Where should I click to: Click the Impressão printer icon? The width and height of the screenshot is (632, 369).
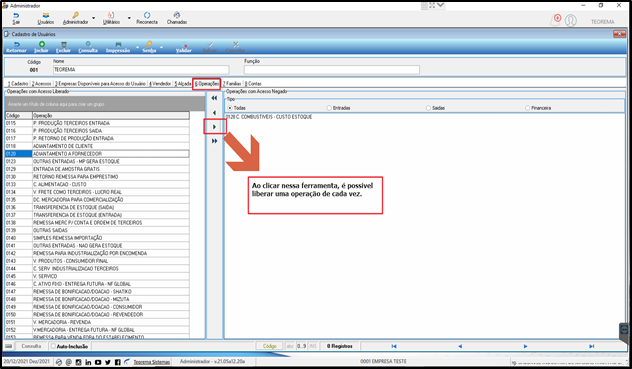click(118, 44)
